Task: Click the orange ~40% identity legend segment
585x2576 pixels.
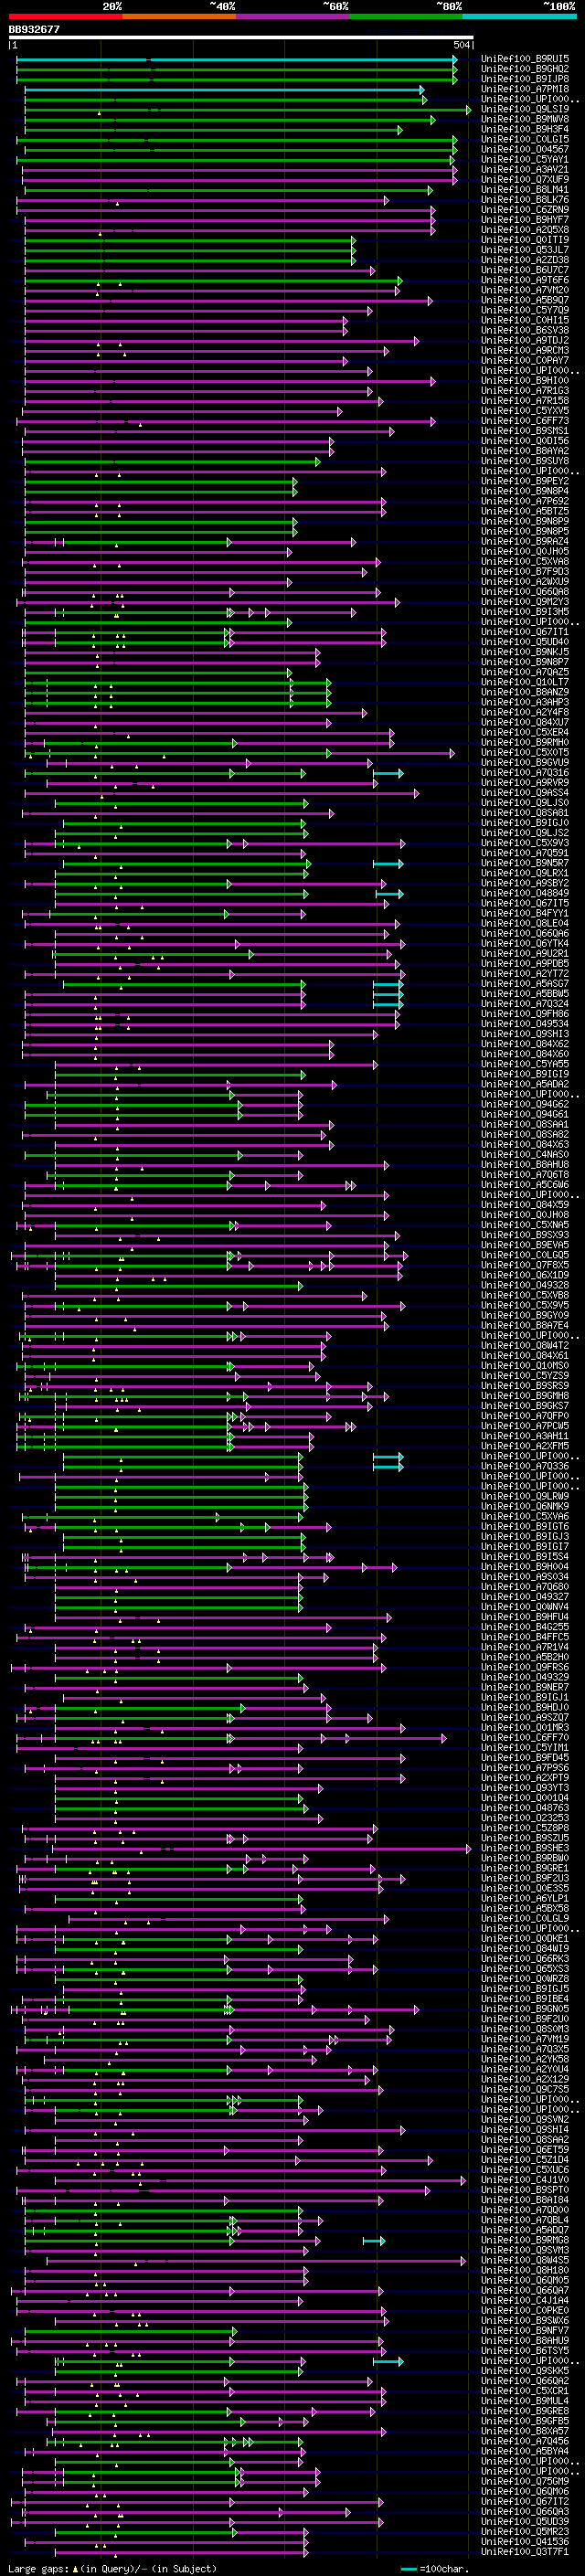Action: click(179, 16)
